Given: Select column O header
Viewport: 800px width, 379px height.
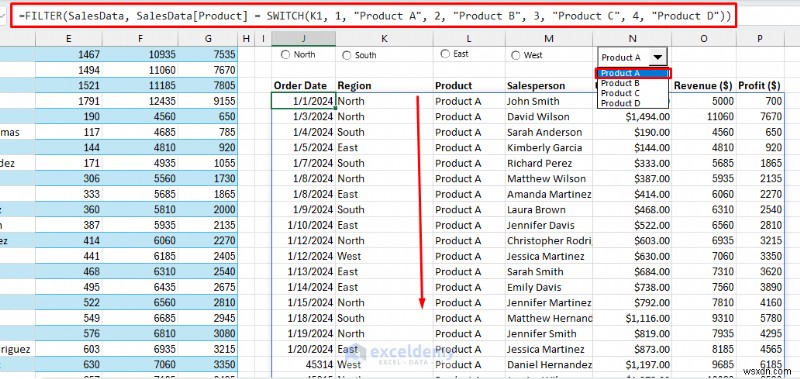Looking at the screenshot, I should (704, 38).
